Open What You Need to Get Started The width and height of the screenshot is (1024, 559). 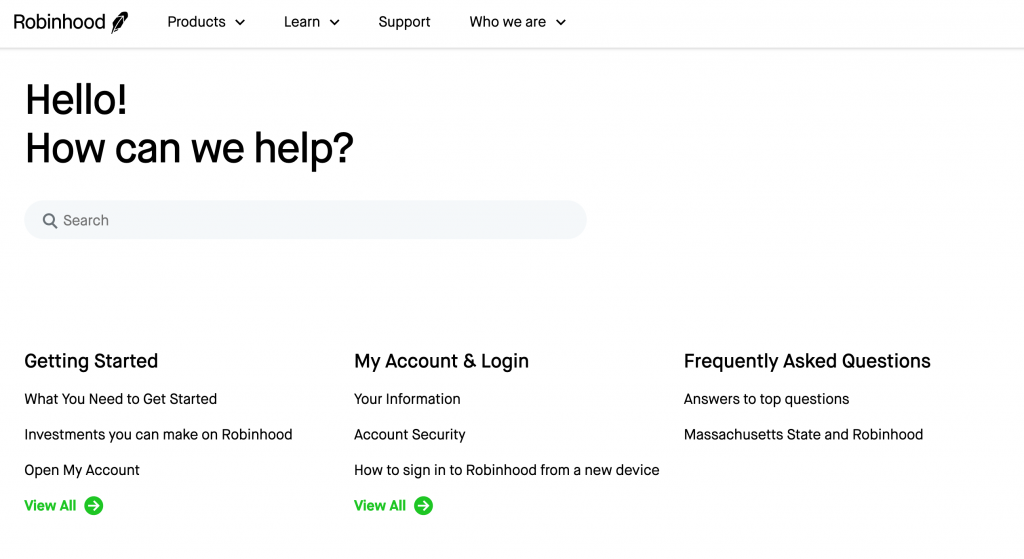pos(121,399)
